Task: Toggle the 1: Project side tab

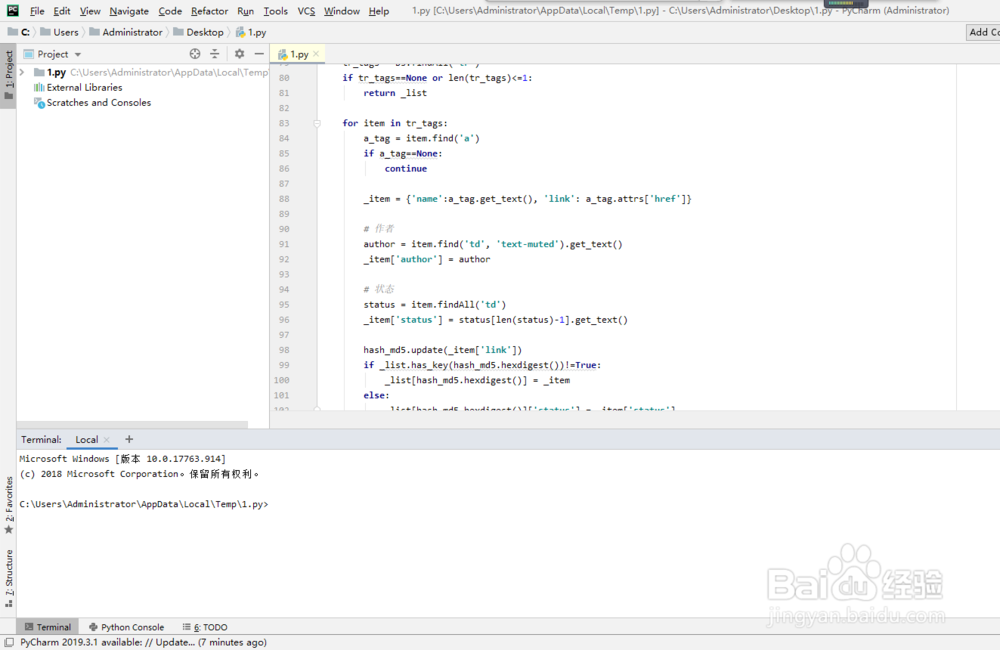Action: [8, 75]
